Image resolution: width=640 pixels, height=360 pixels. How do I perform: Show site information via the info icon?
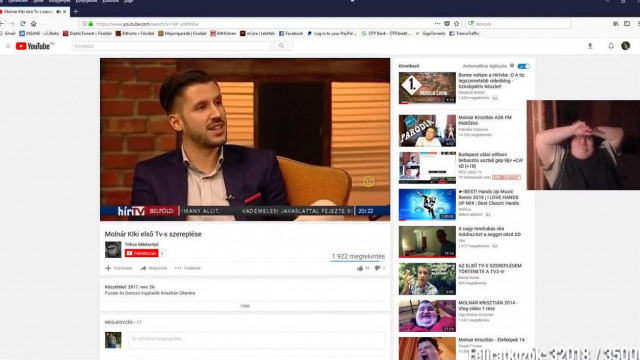[x=84, y=24]
